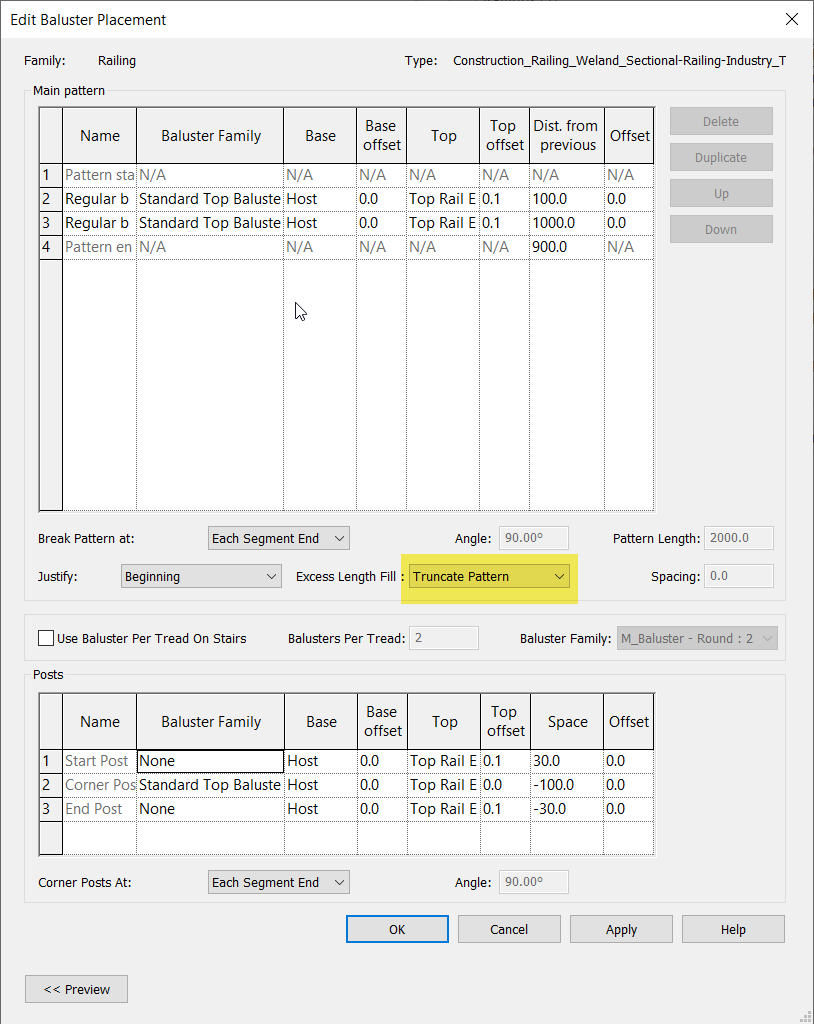This screenshot has width=814, height=1024.
Task: Select main pattern row 2 header
Action: [x=51, y=199]
